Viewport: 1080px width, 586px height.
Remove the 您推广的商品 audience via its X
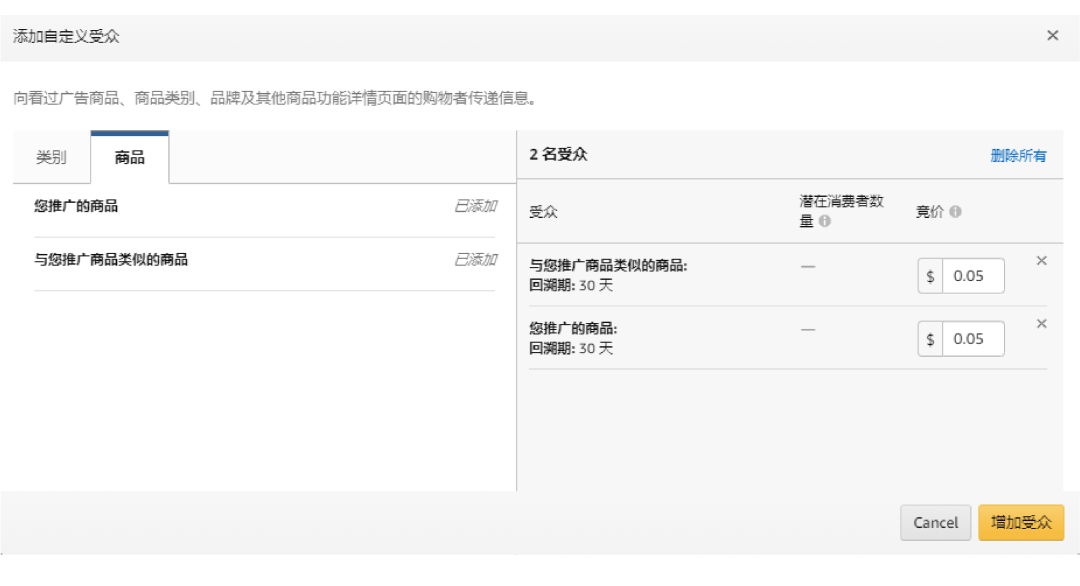[x=1039, y=323]
